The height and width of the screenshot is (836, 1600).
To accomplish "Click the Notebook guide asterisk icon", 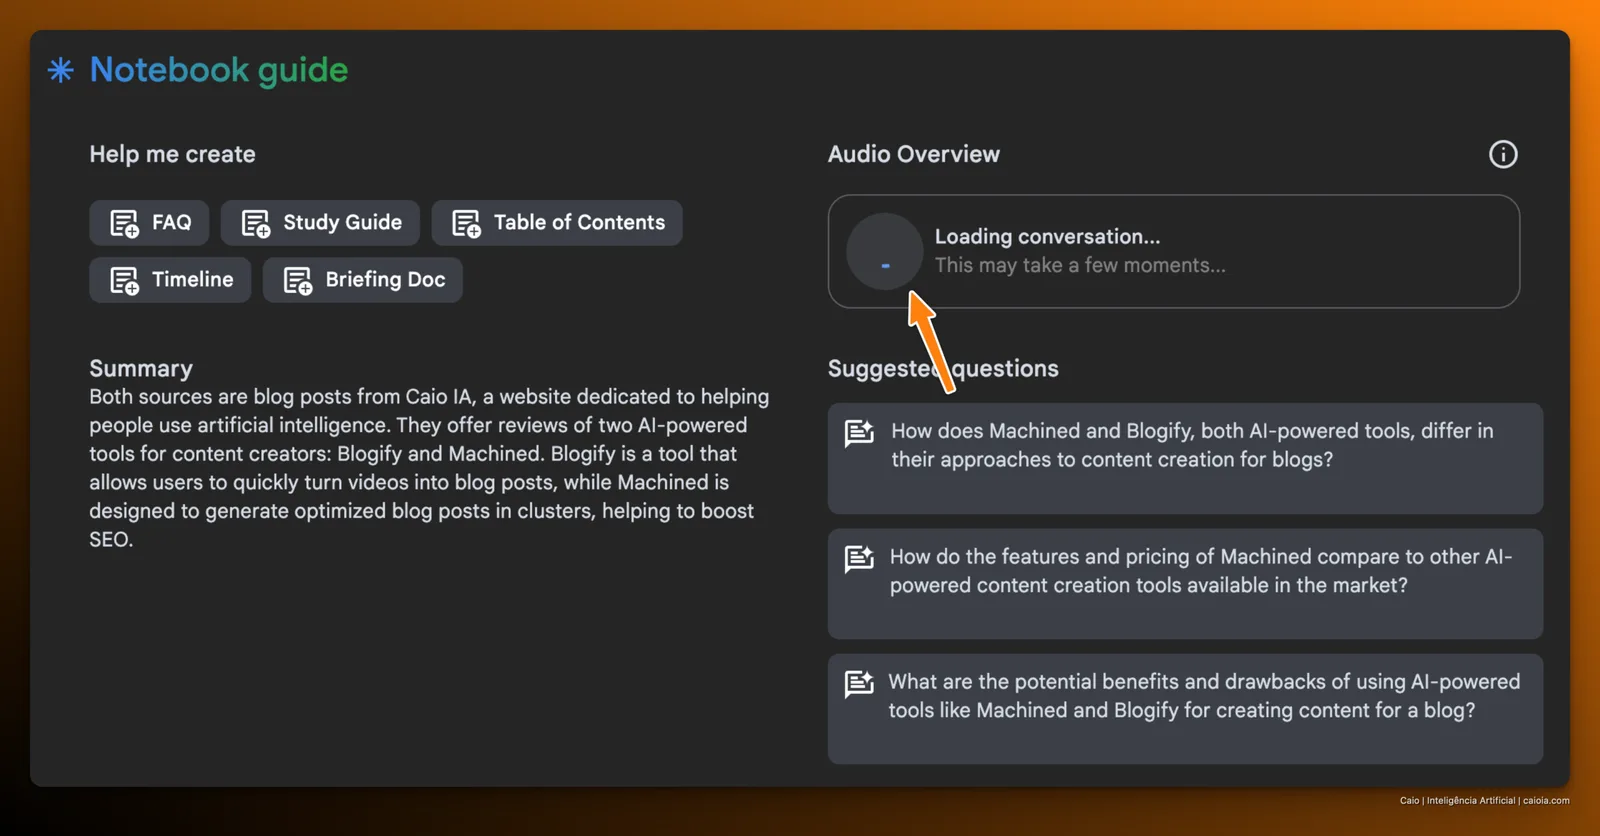I will click(x=61, y=70).
